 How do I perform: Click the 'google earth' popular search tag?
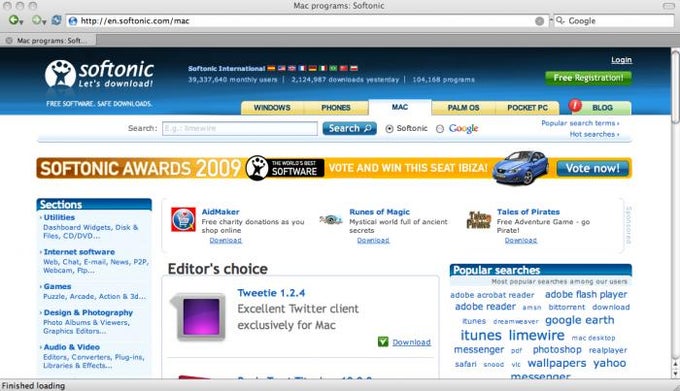(x=579, y=320)
